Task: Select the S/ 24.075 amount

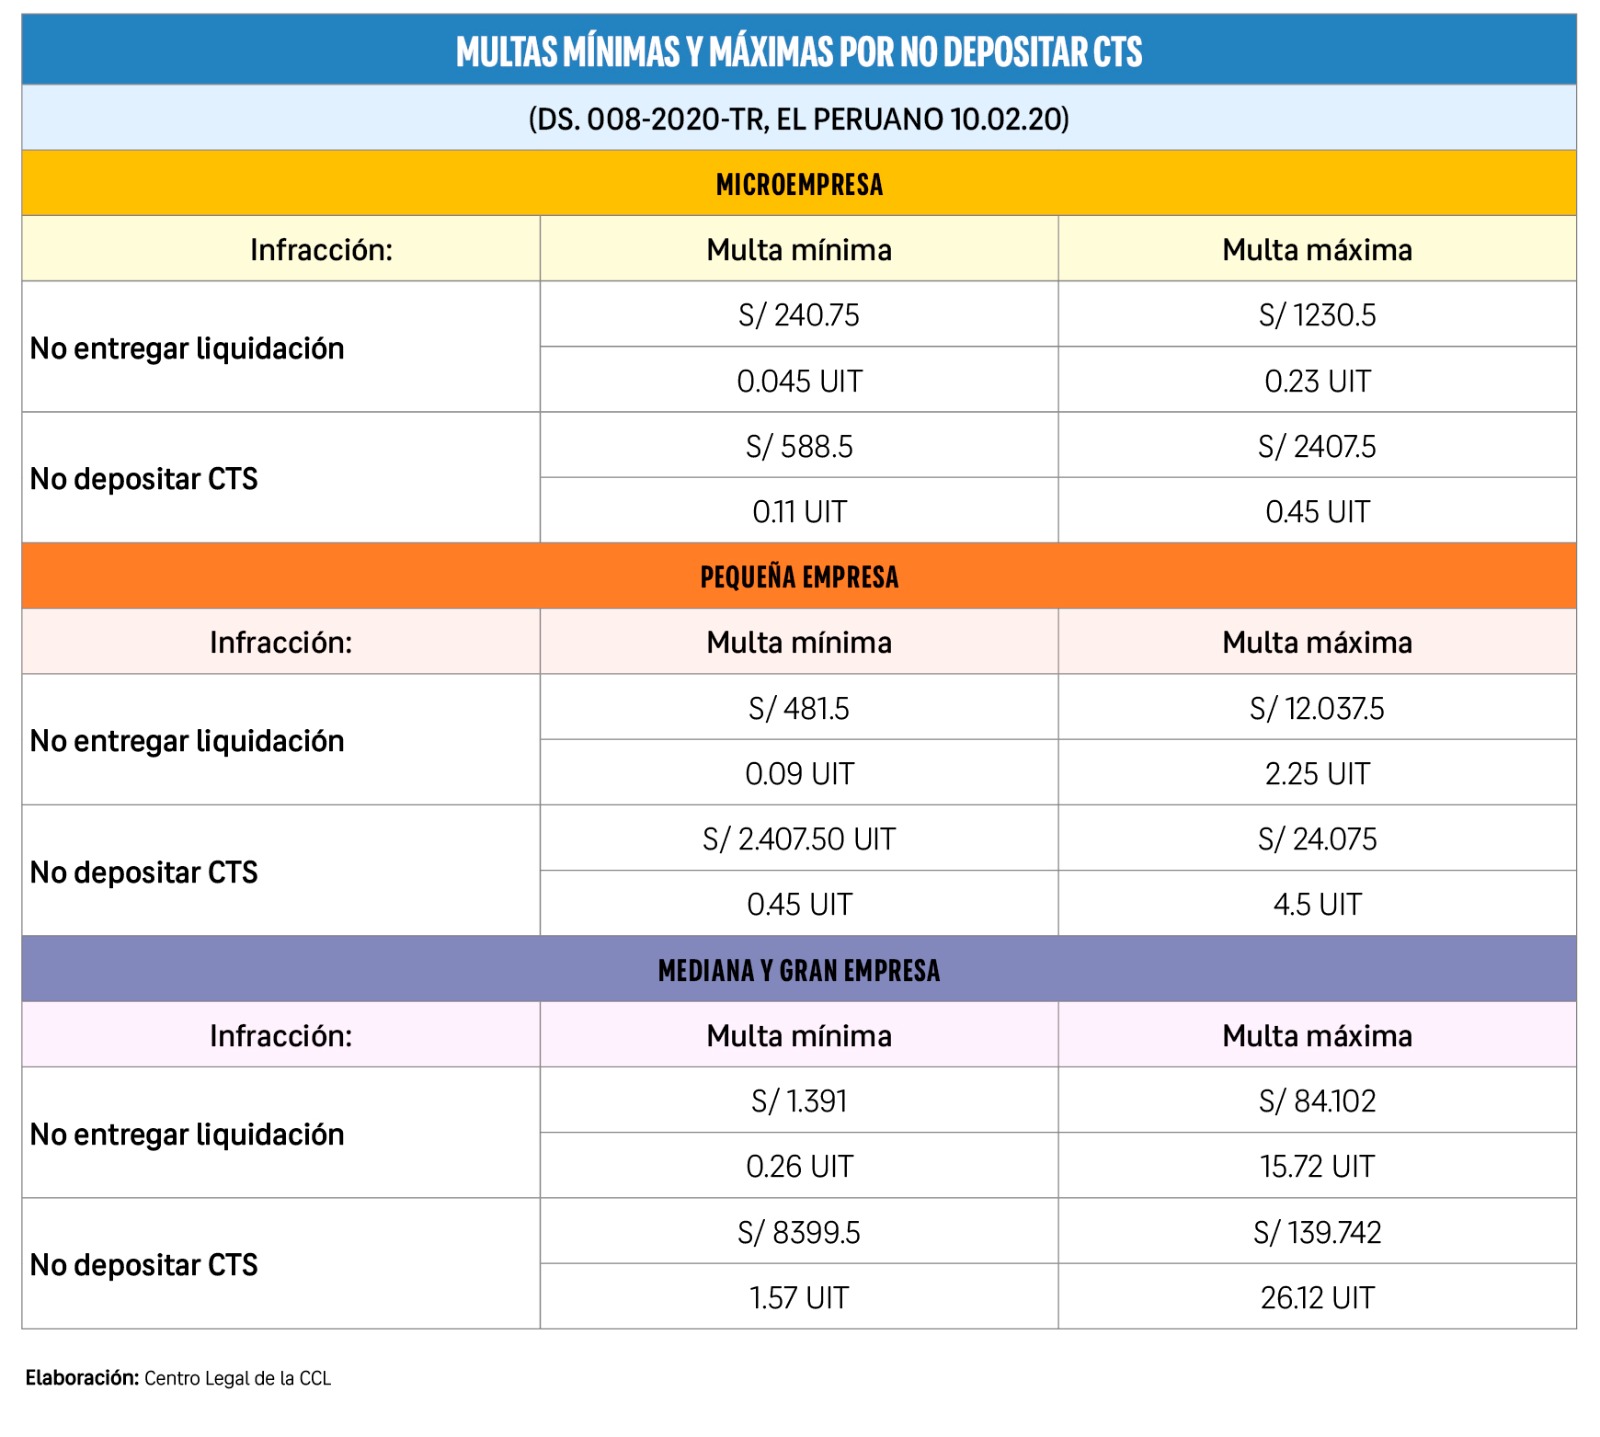Action: tap(1317, 839)
